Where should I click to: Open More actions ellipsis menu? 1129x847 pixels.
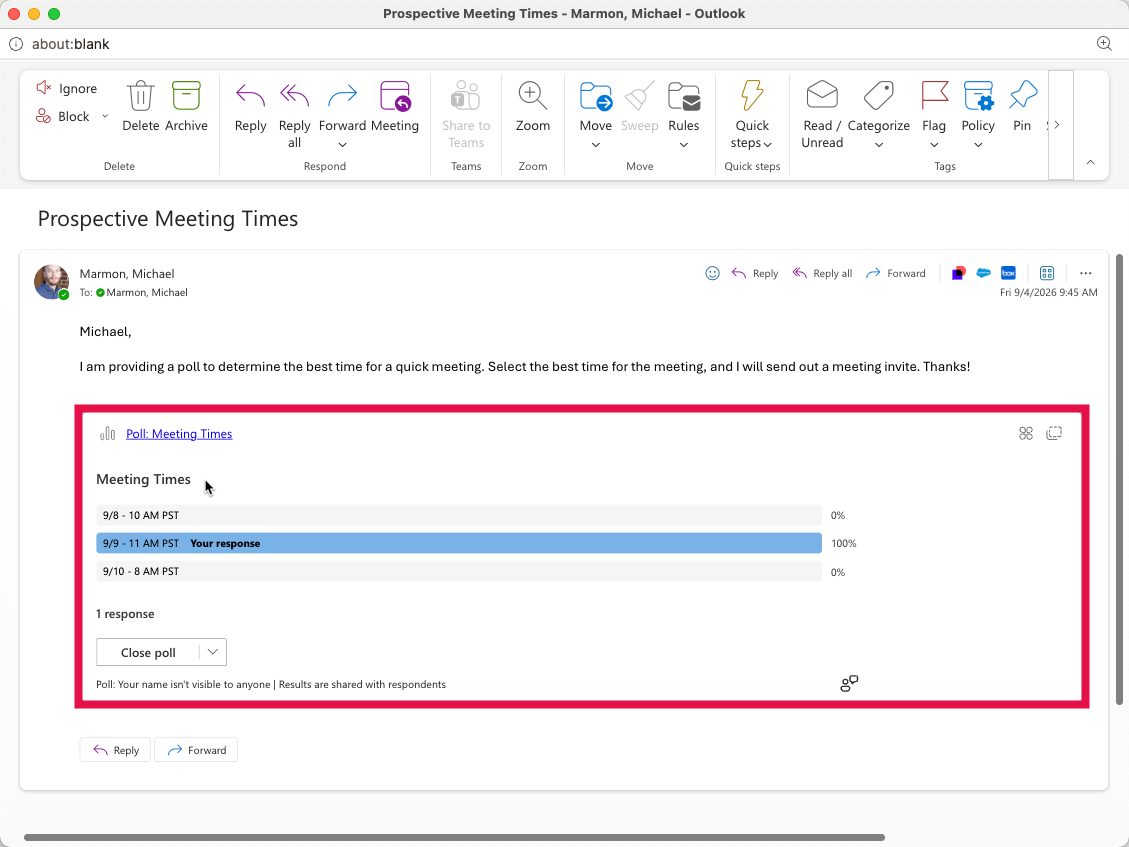[x=1086, y=273]
